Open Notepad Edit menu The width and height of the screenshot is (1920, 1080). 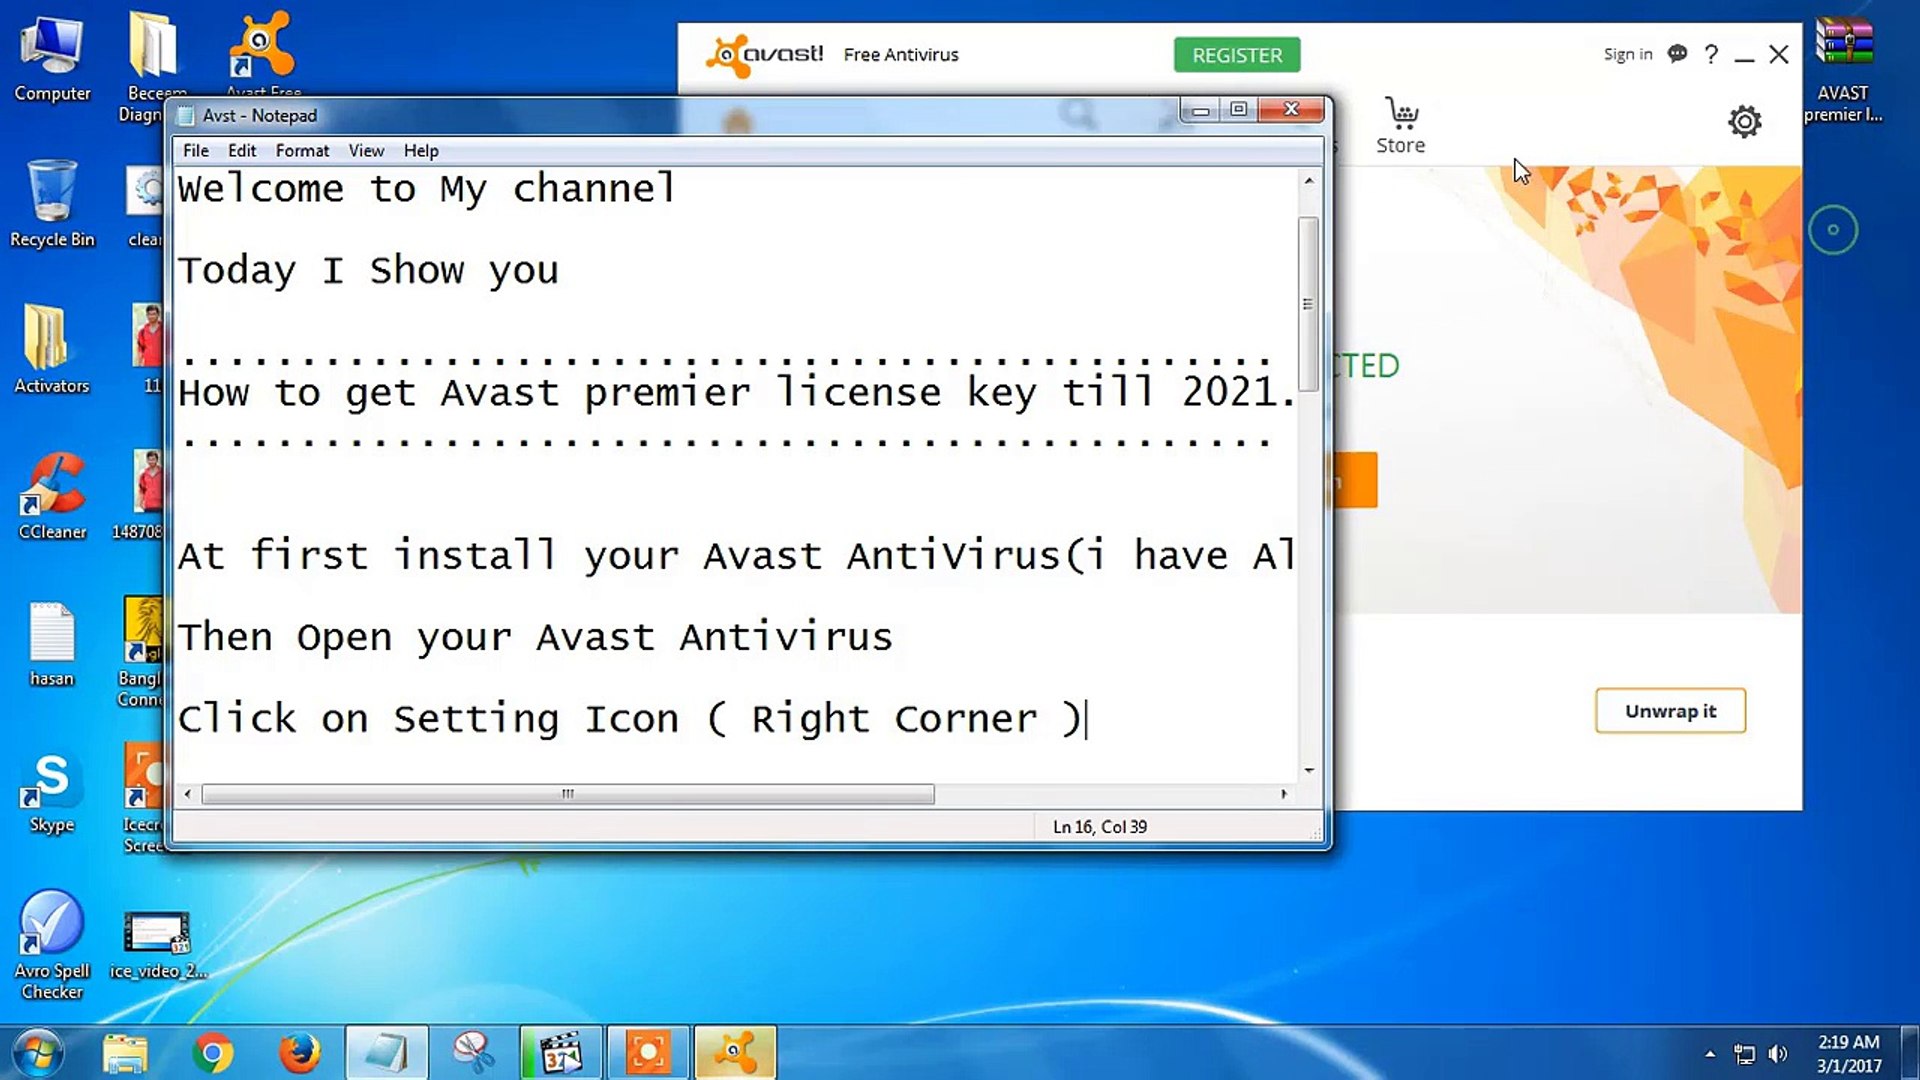click(x=242, y=150)
